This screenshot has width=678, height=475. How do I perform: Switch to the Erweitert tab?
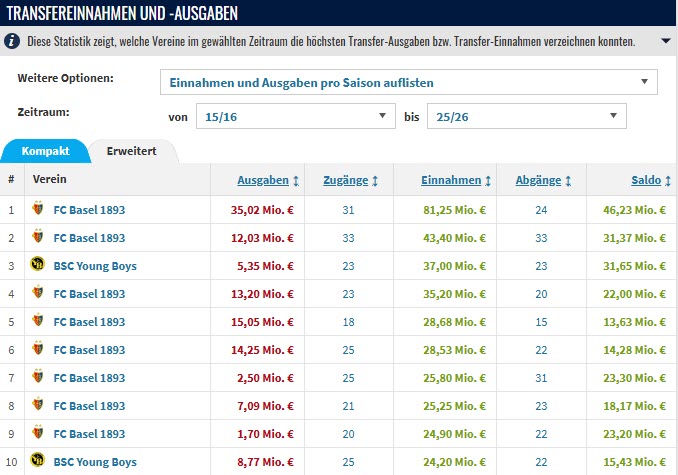[131, 151]
